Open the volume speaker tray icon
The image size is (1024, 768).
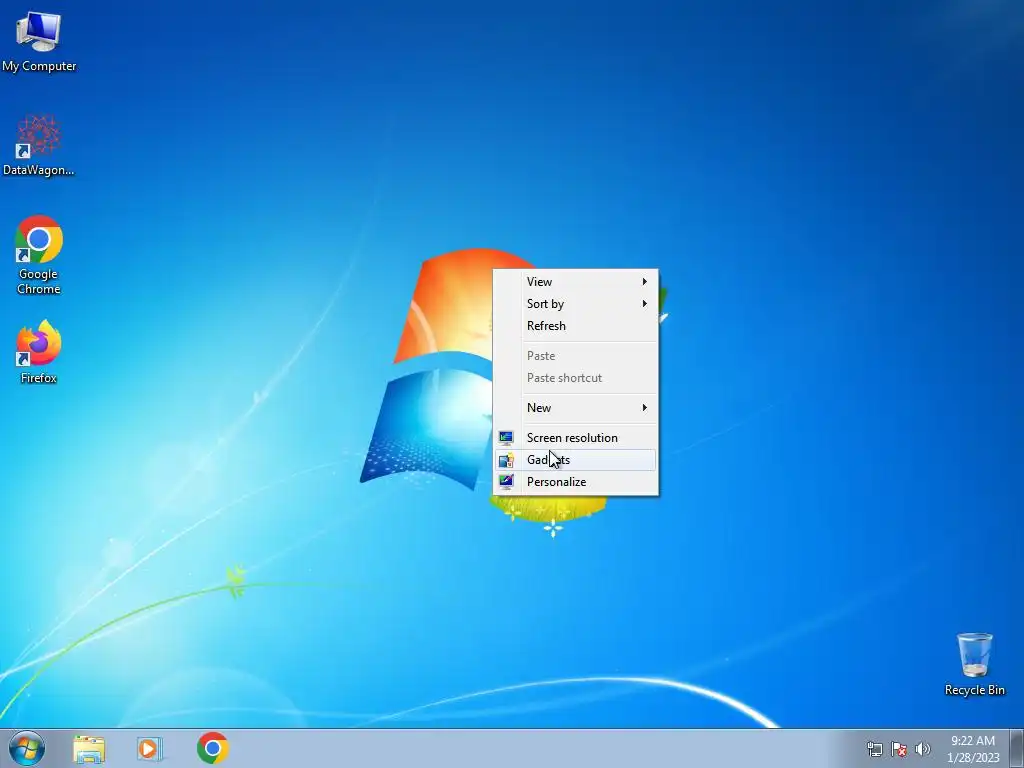pos(923,749)
